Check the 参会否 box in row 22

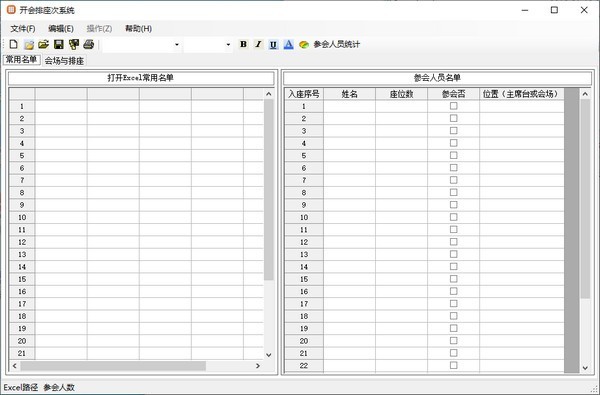pyautogui.click(x=453, y=365)
